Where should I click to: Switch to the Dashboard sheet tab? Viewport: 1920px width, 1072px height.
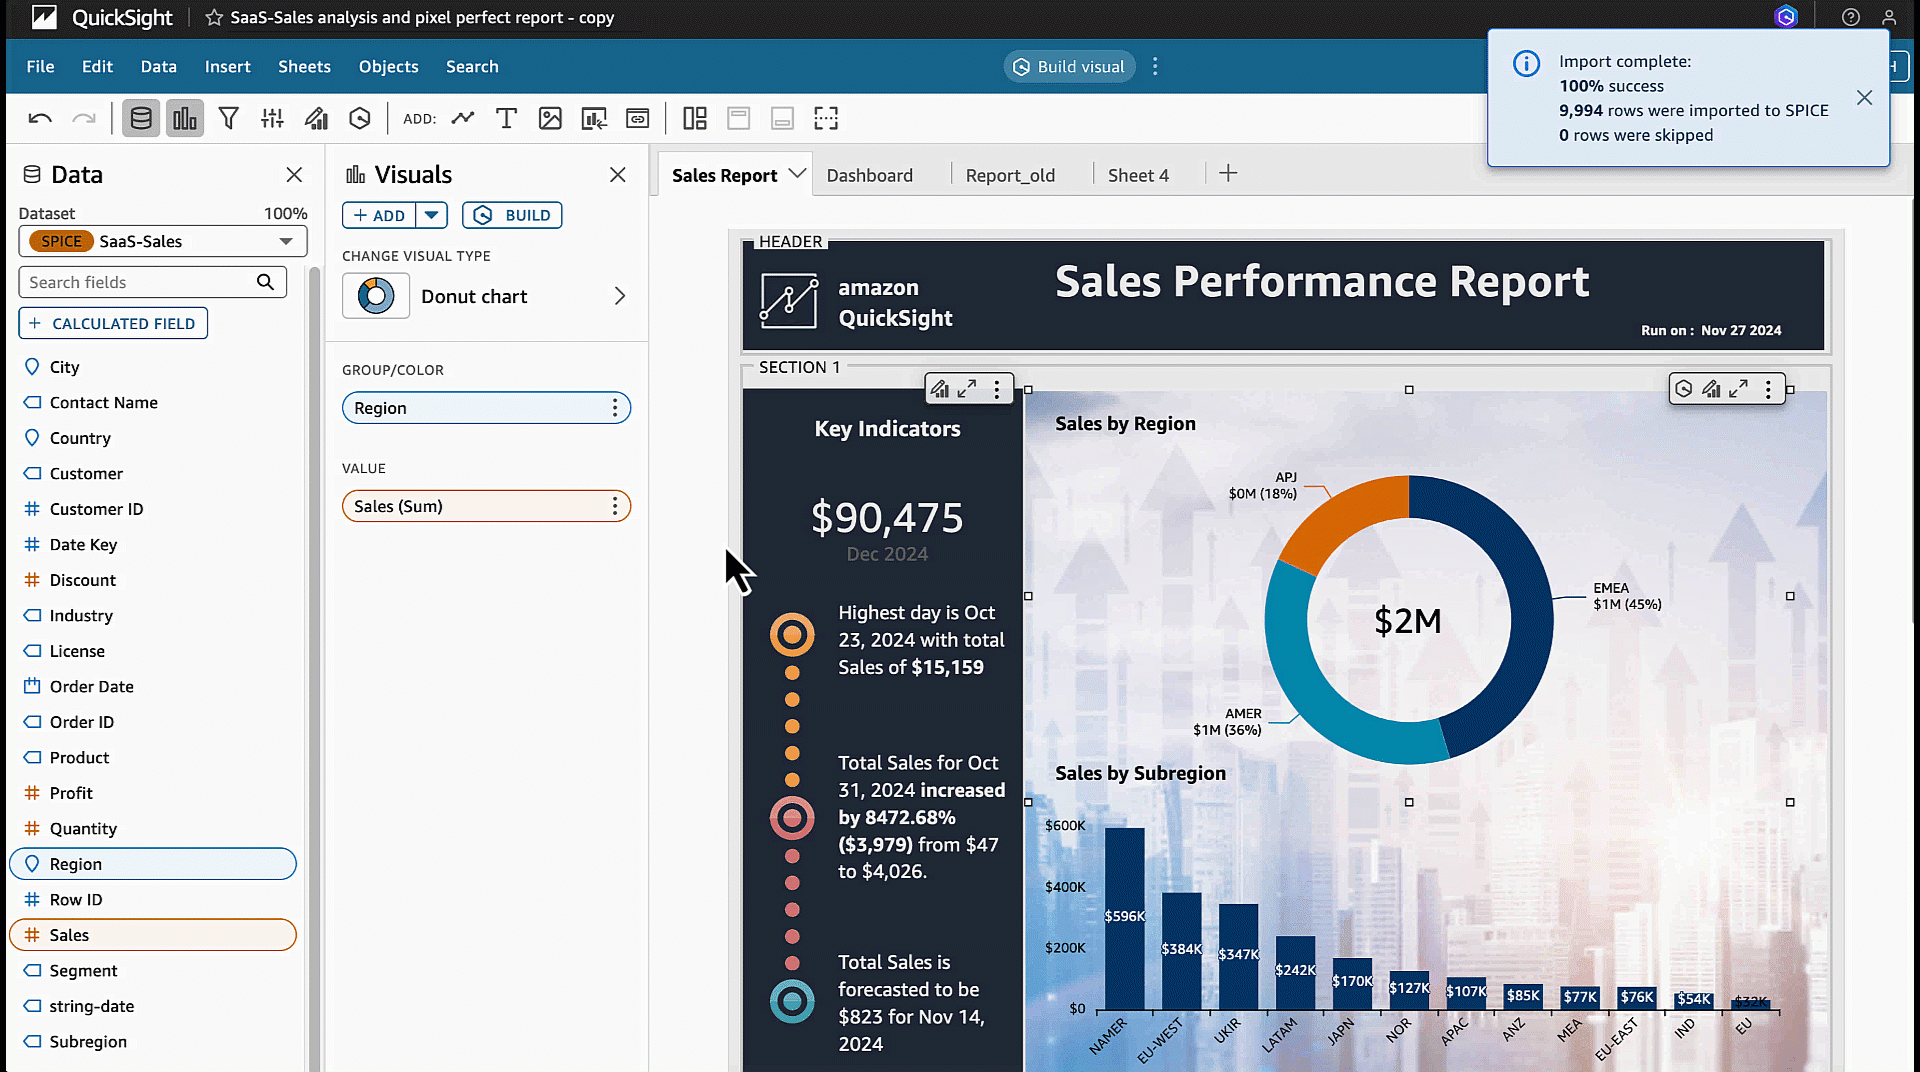(x=869, y=175)
